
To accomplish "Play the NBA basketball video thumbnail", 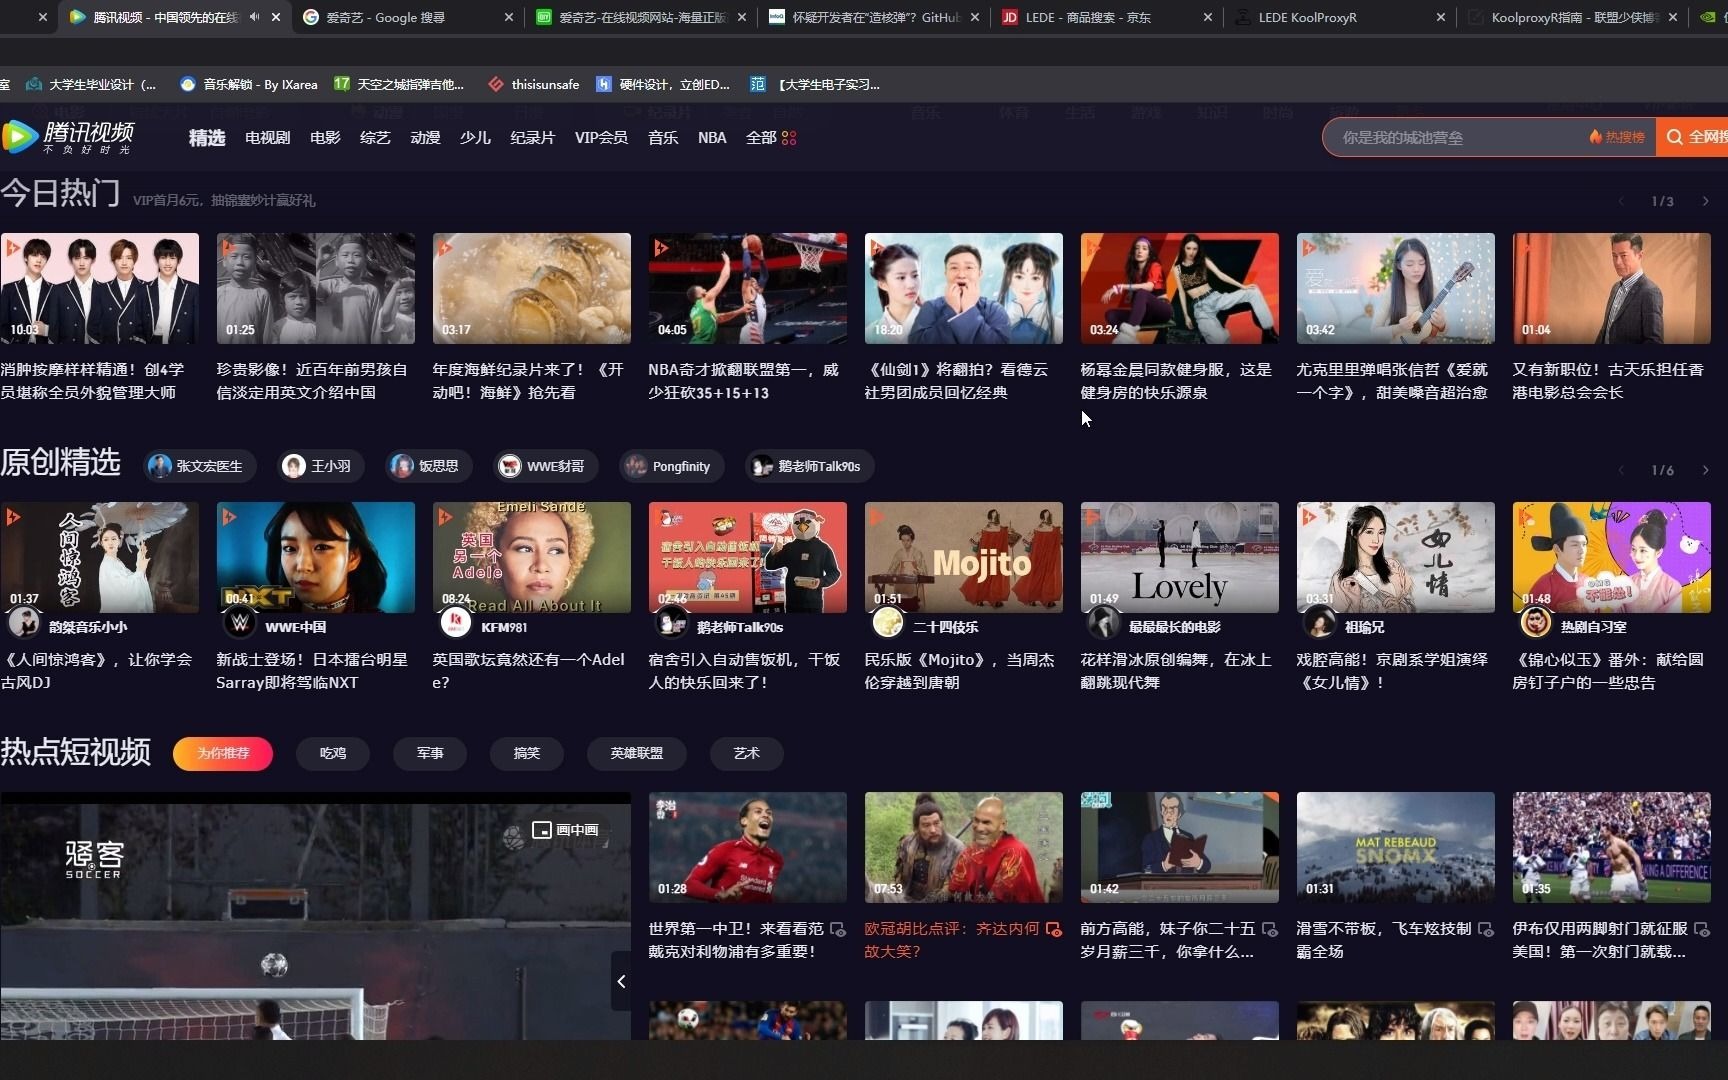I will (747, 288).
